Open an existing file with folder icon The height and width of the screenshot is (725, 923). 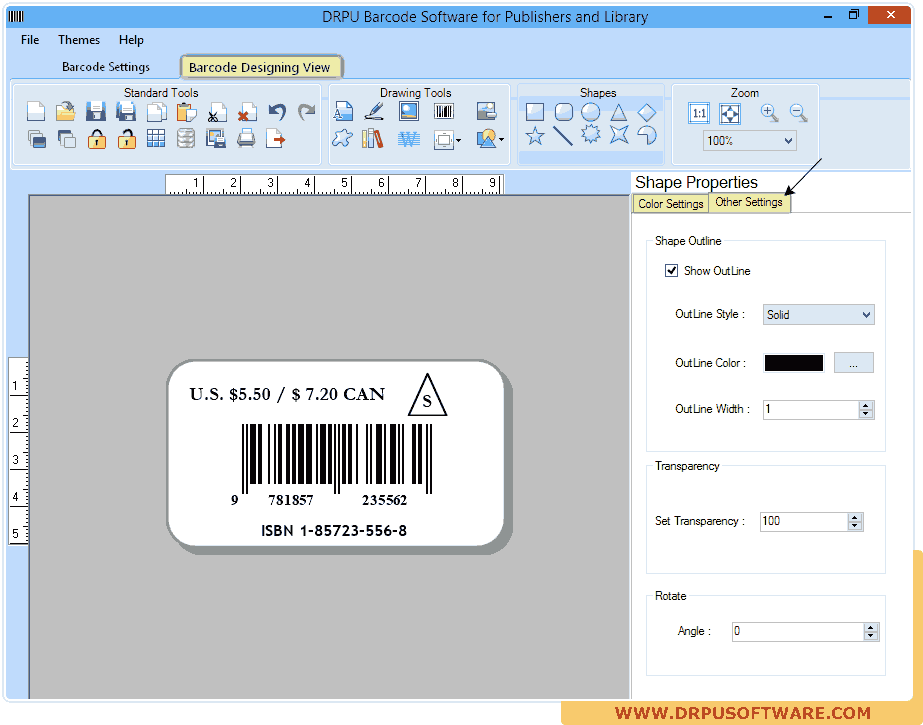coord(65,111)
